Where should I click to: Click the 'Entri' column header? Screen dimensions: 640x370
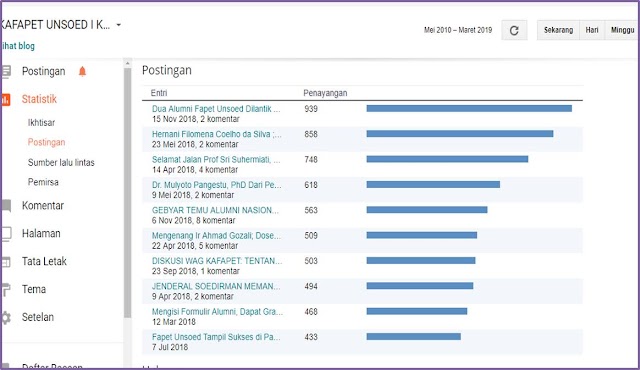[159, 93]
